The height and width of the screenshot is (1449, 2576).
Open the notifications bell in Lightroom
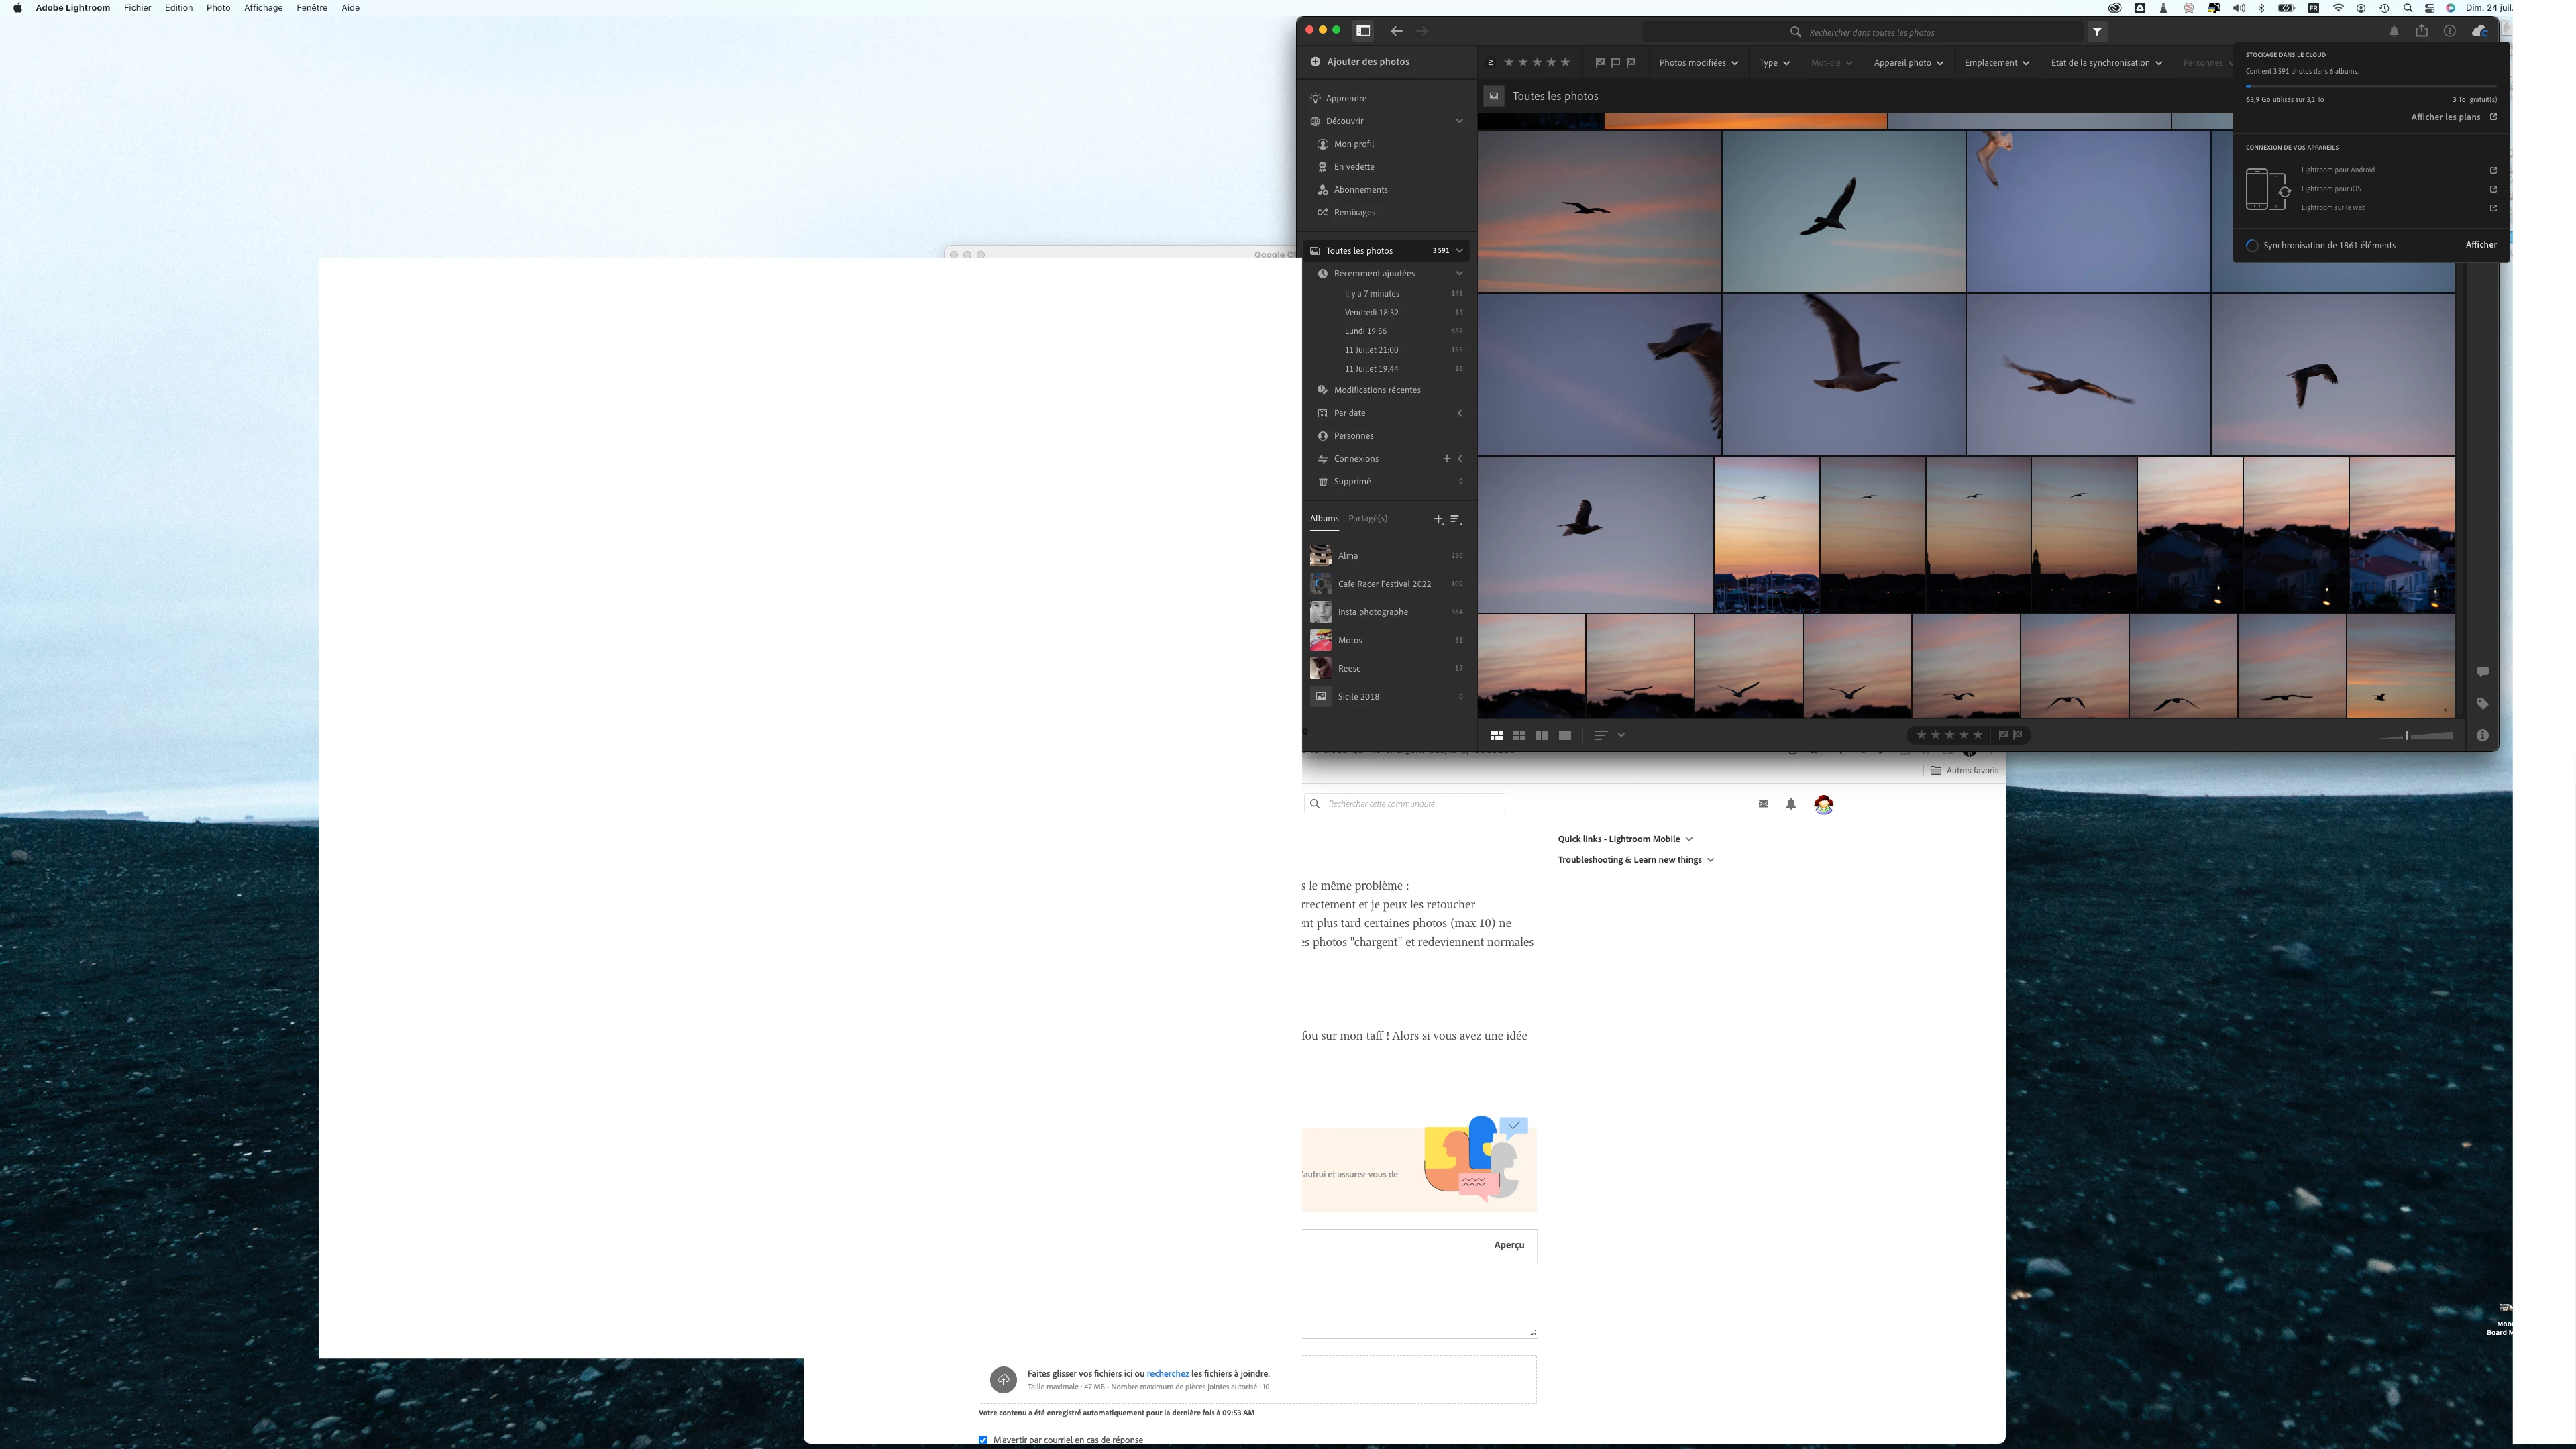coord(2393,32)
